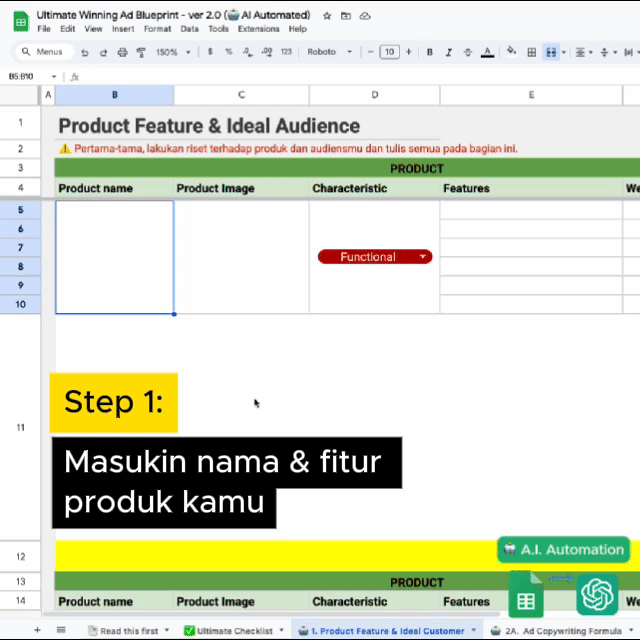Open the Format menu
This screenshot has height=640, width=640.
pyautogui.click(x=157, y=29)
